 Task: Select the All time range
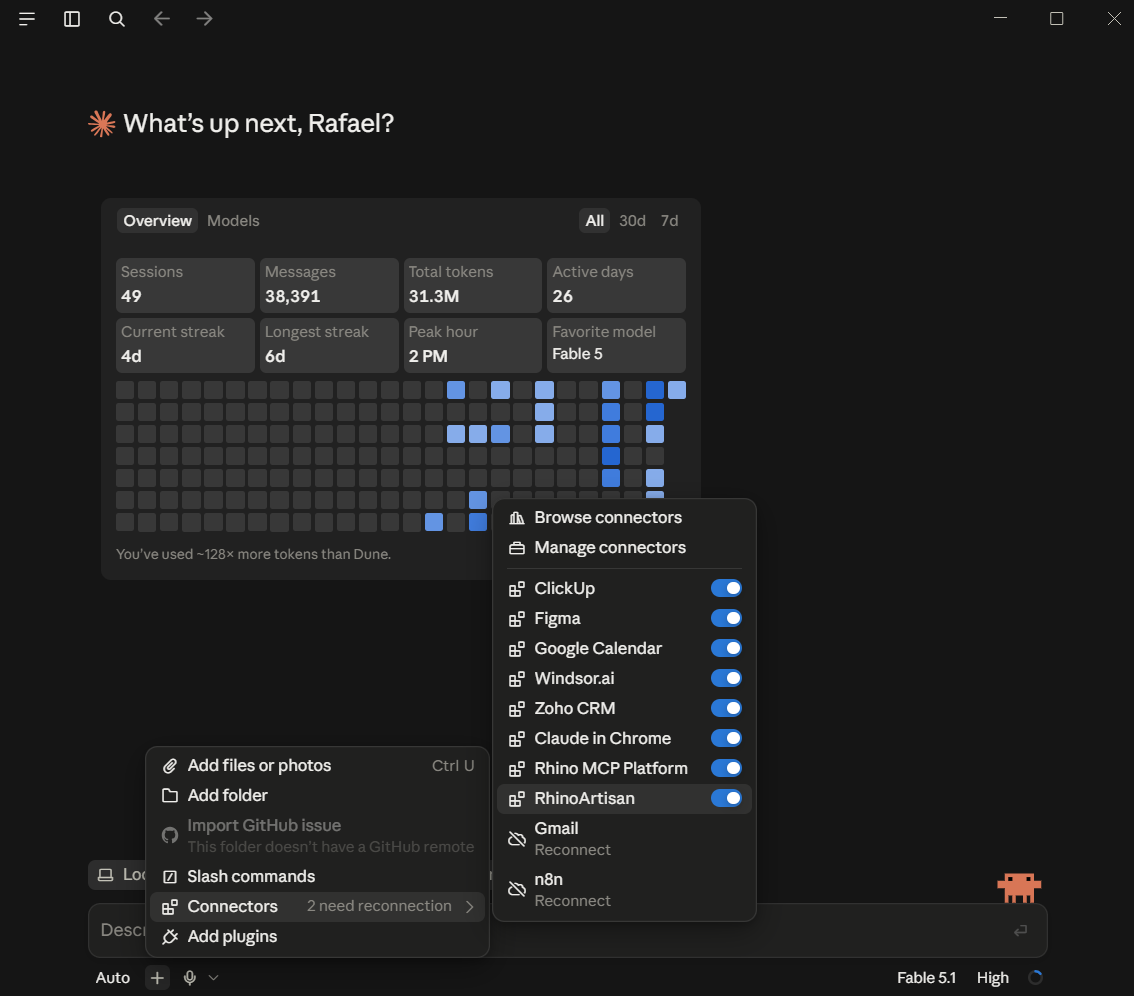click(x=594, y=221)
